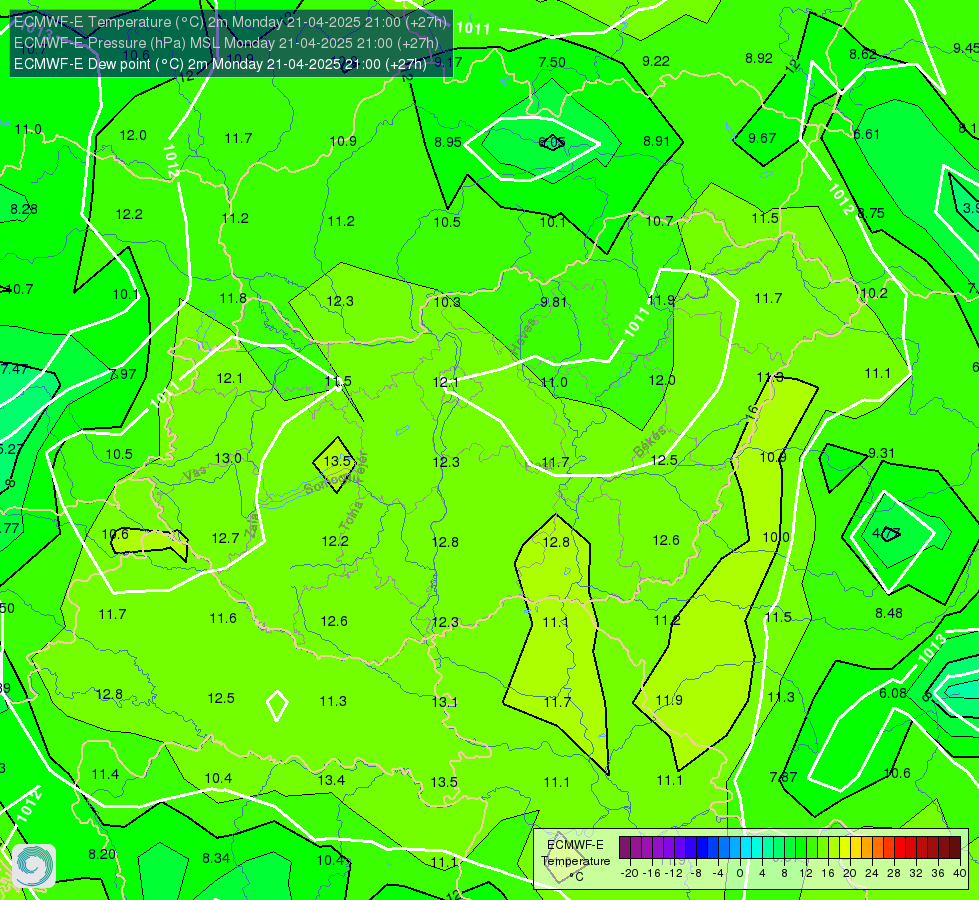The width and height of the screenshot is (979, 900).
Task: Click the 6.08 temperature value
Action: point(893,693)
